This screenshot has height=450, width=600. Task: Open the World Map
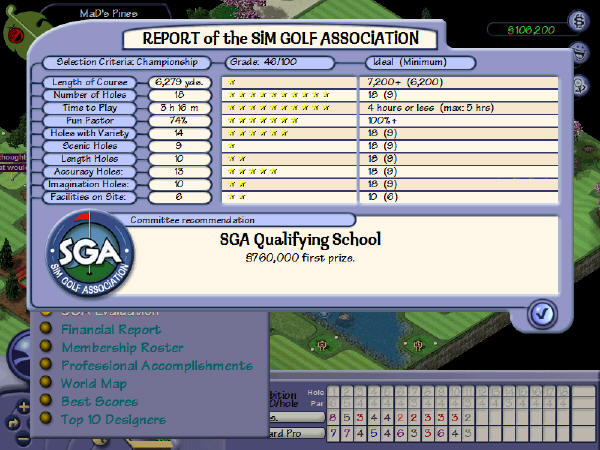(94, 383)
